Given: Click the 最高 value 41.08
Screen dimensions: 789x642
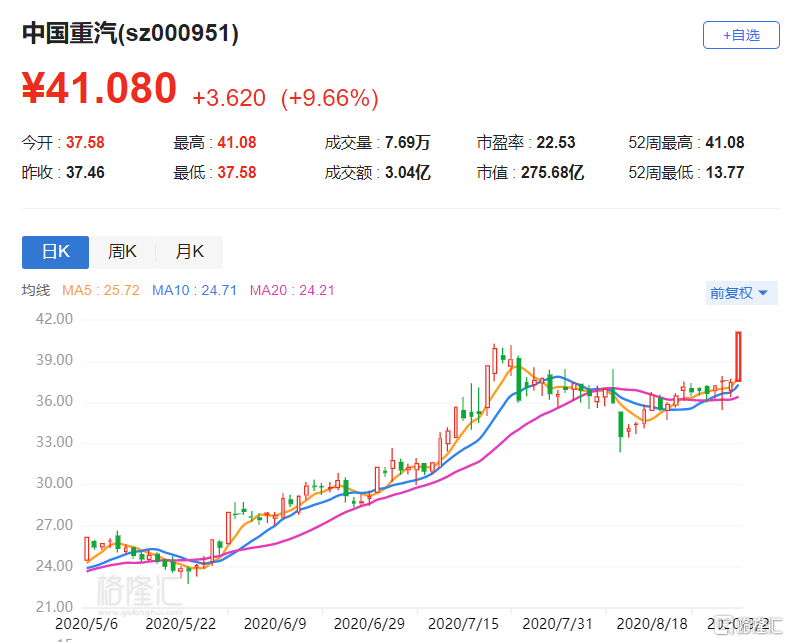Looking at the screenshot, I should click(236, 142).
